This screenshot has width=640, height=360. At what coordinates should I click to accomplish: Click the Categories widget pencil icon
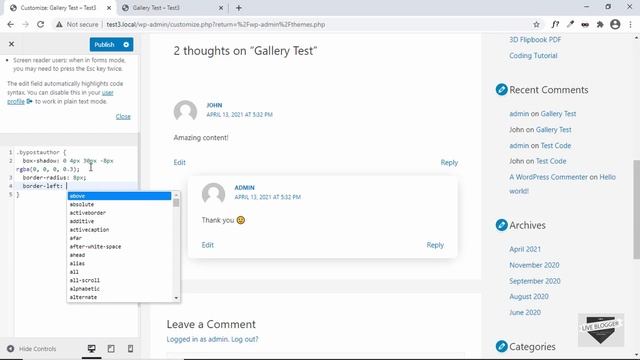[502, 346]
